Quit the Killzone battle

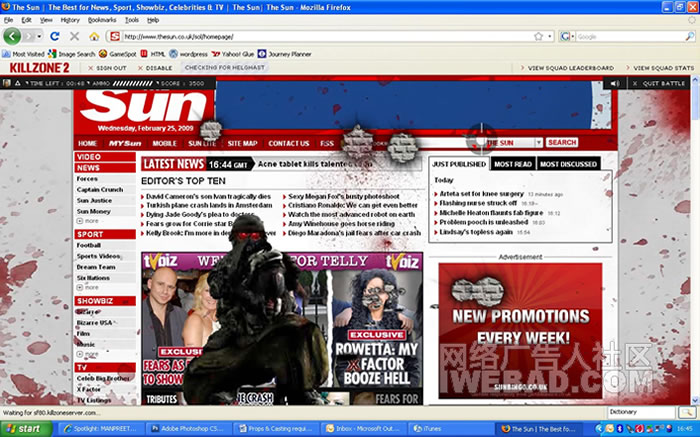point(659,83)
